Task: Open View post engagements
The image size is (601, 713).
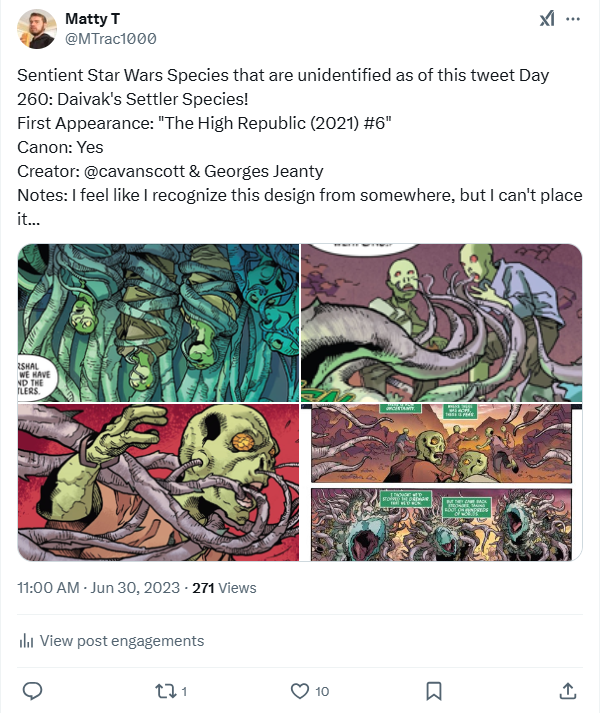Action: [122, 641]
